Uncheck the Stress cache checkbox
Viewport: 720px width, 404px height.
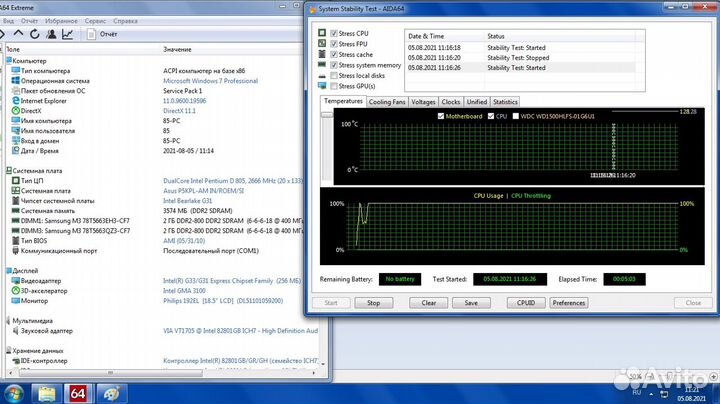(x=334, y=55)
